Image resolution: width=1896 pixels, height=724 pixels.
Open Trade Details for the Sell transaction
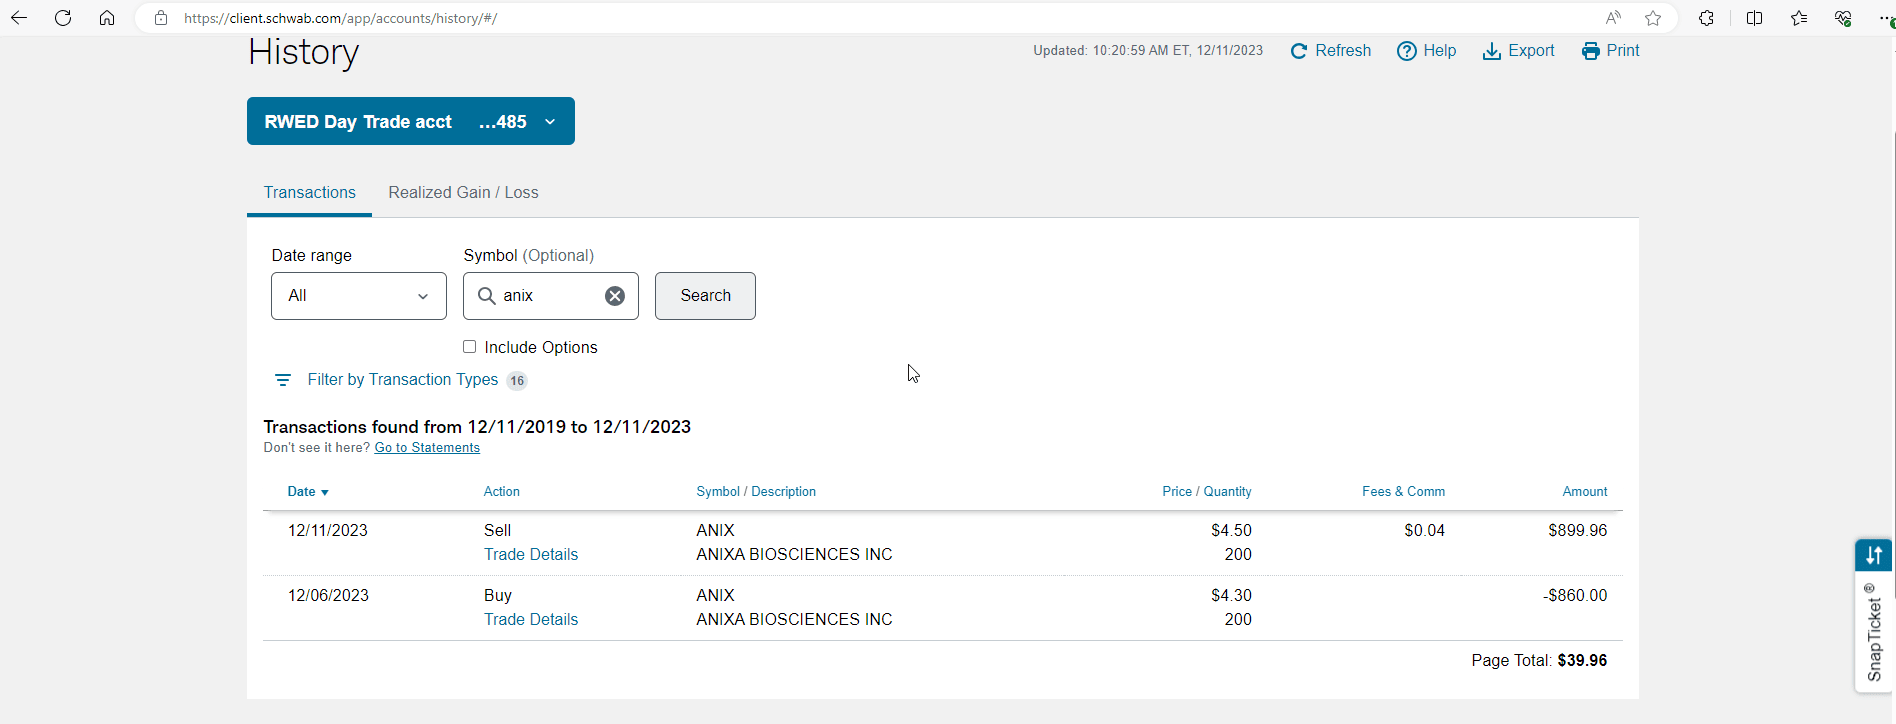530,555
